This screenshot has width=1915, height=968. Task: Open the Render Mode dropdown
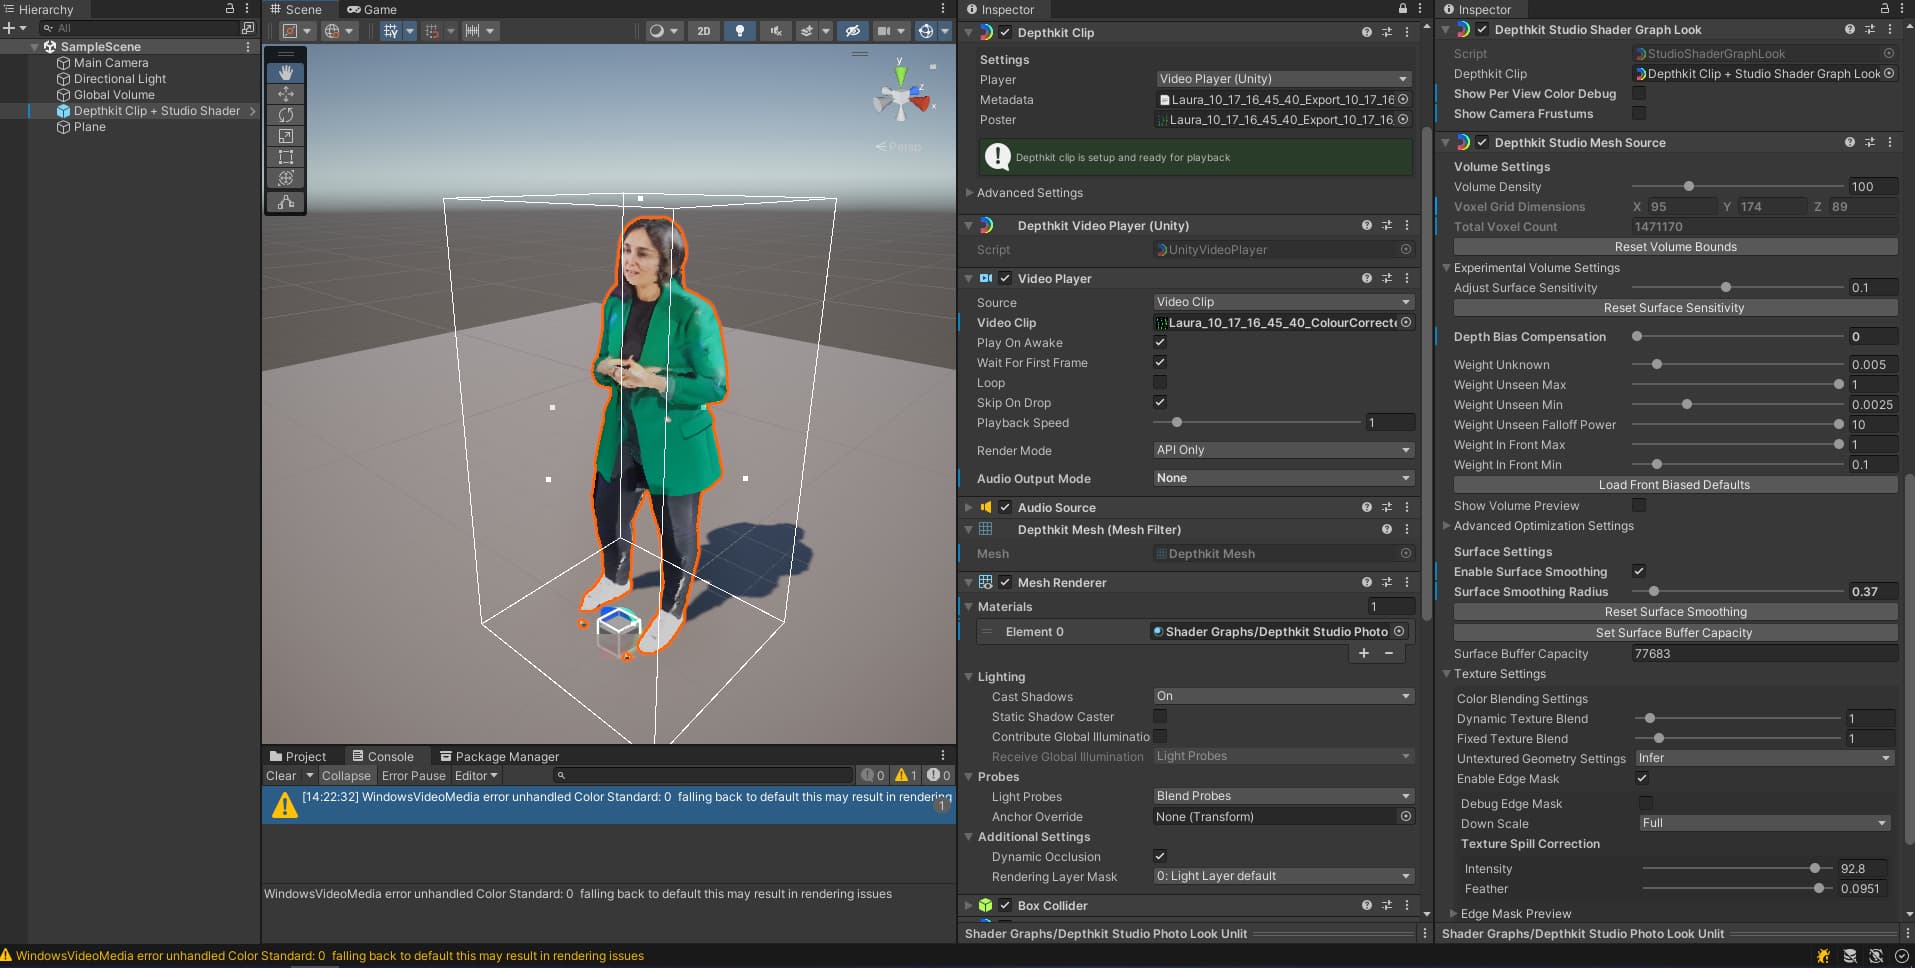1283,450
